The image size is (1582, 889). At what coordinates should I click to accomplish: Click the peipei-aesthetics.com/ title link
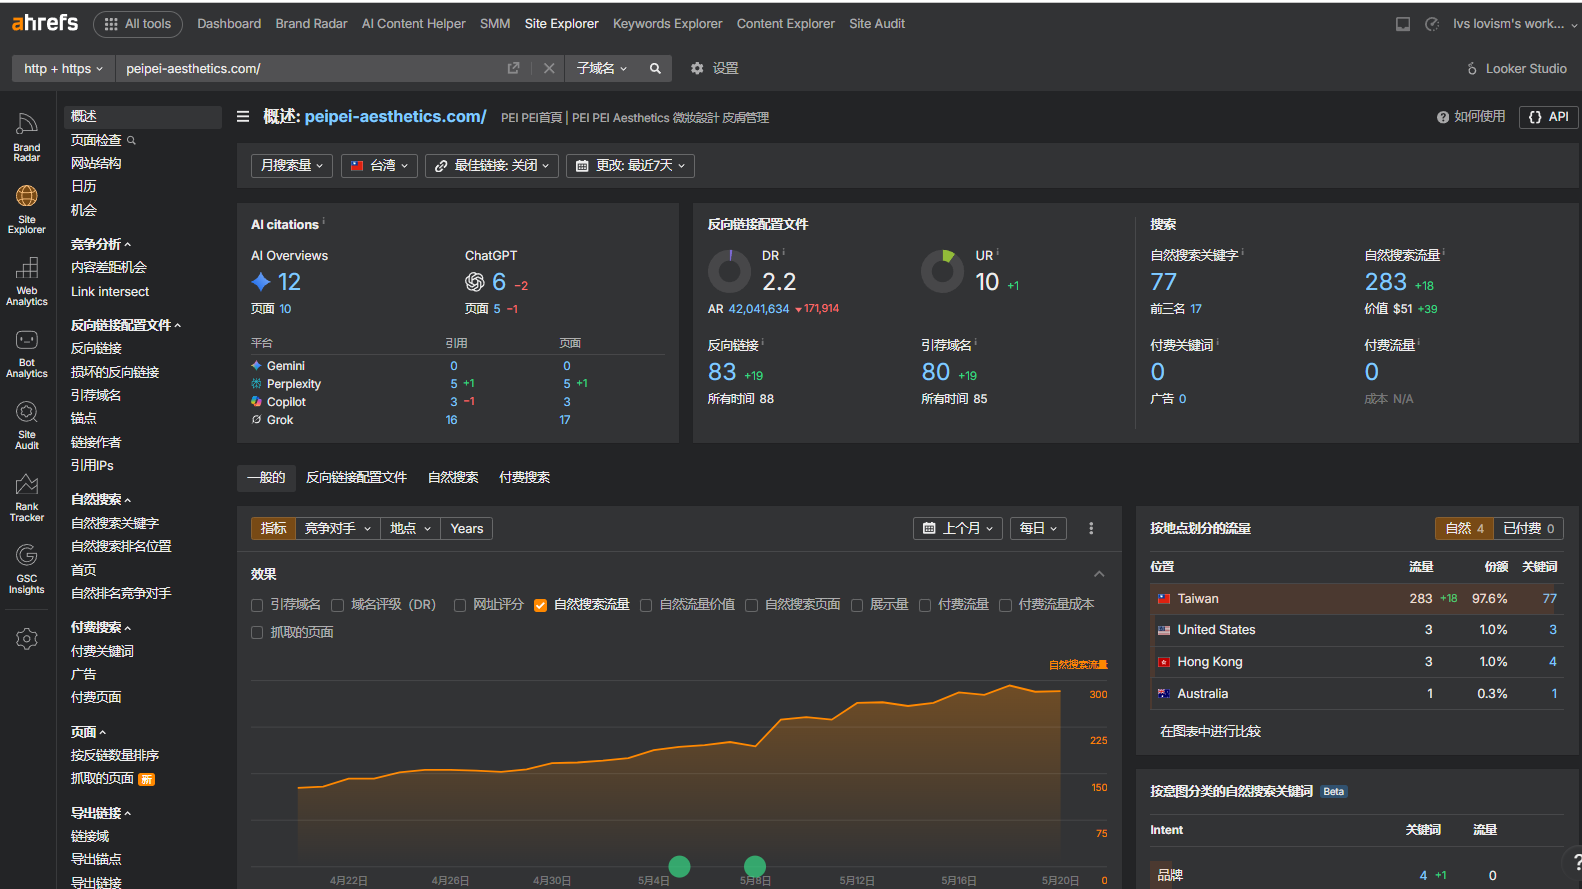click(395, 117)
